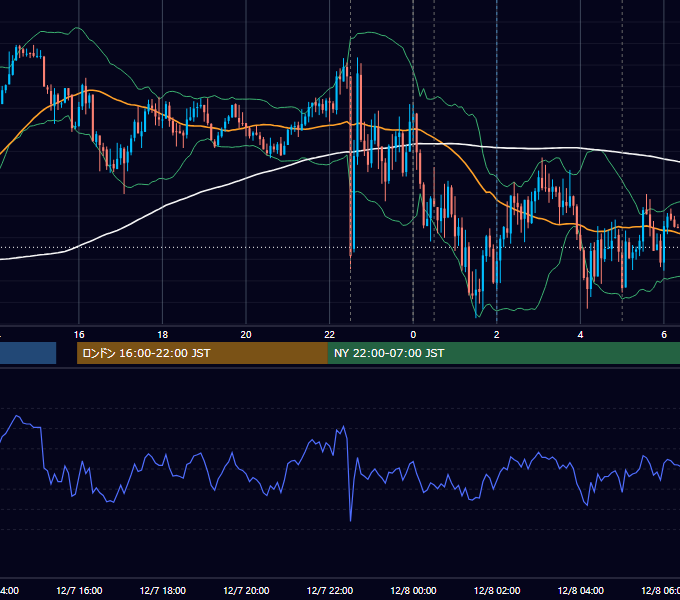
Task: Click the 12/7 18:00 date label
Action: [163, 590]
